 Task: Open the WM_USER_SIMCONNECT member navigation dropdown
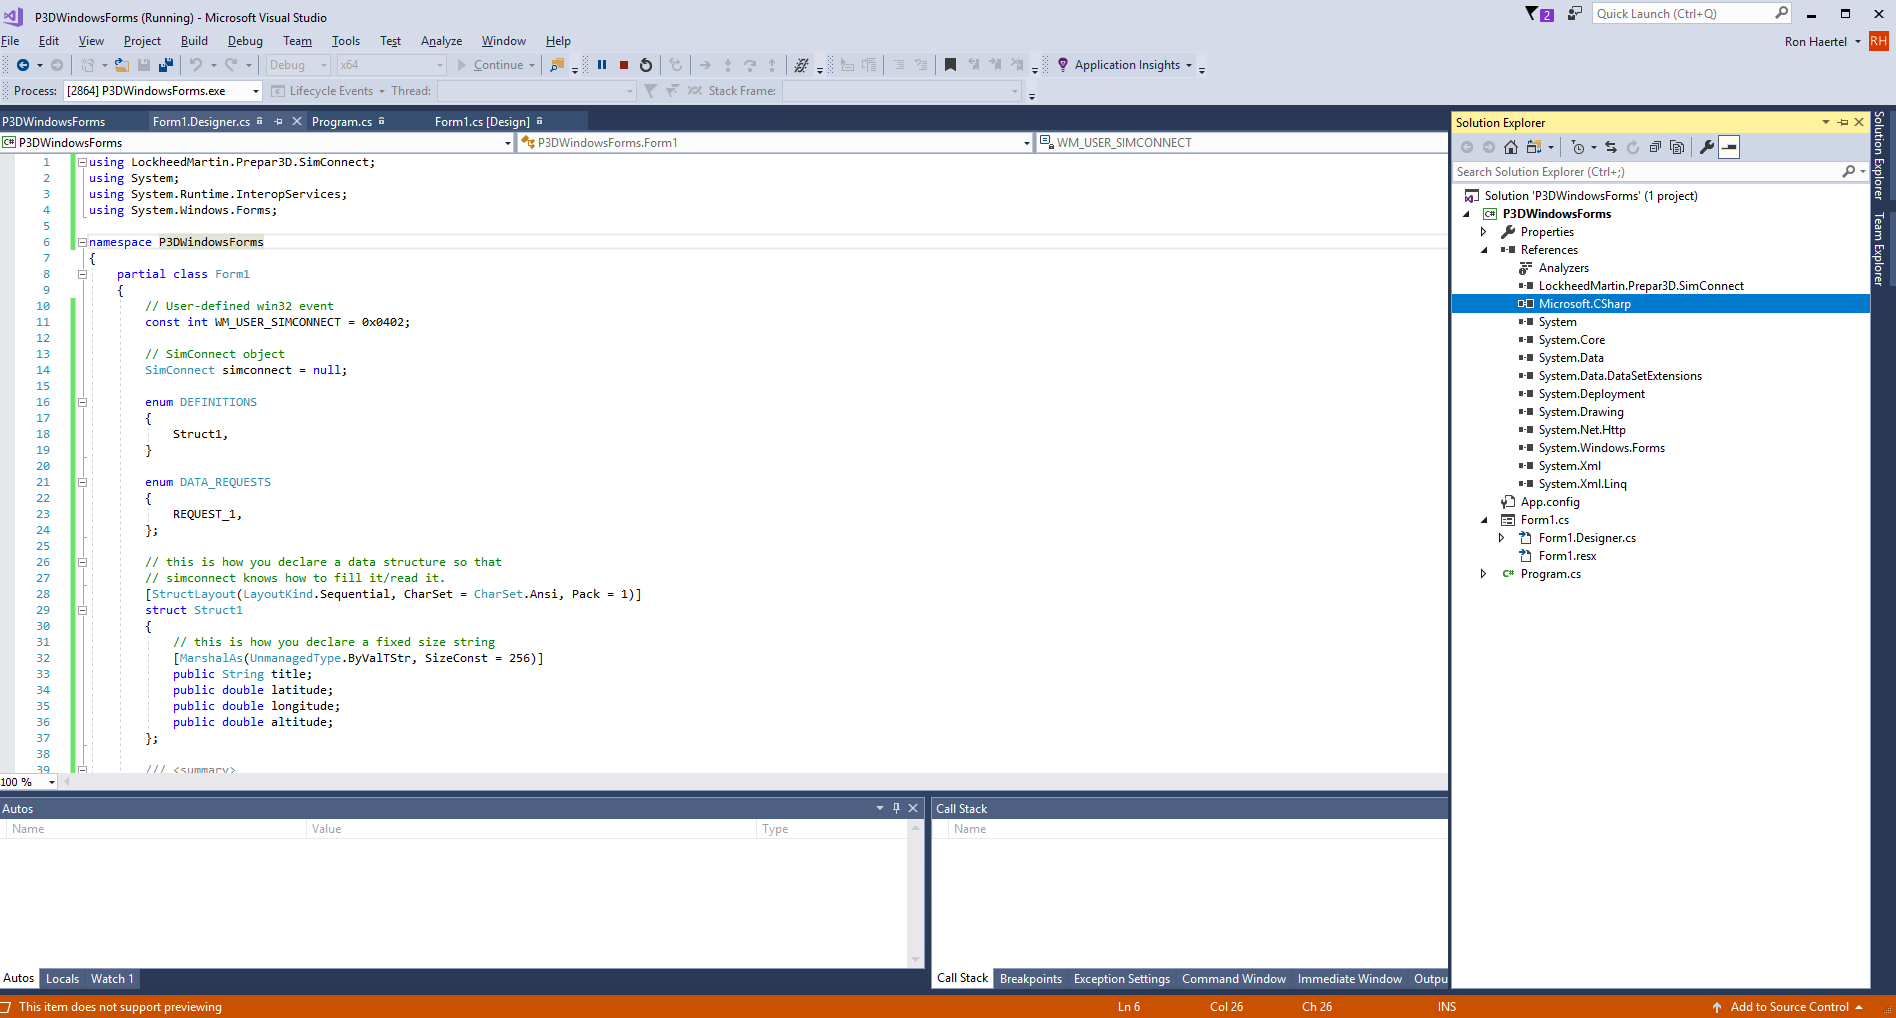1242,143
